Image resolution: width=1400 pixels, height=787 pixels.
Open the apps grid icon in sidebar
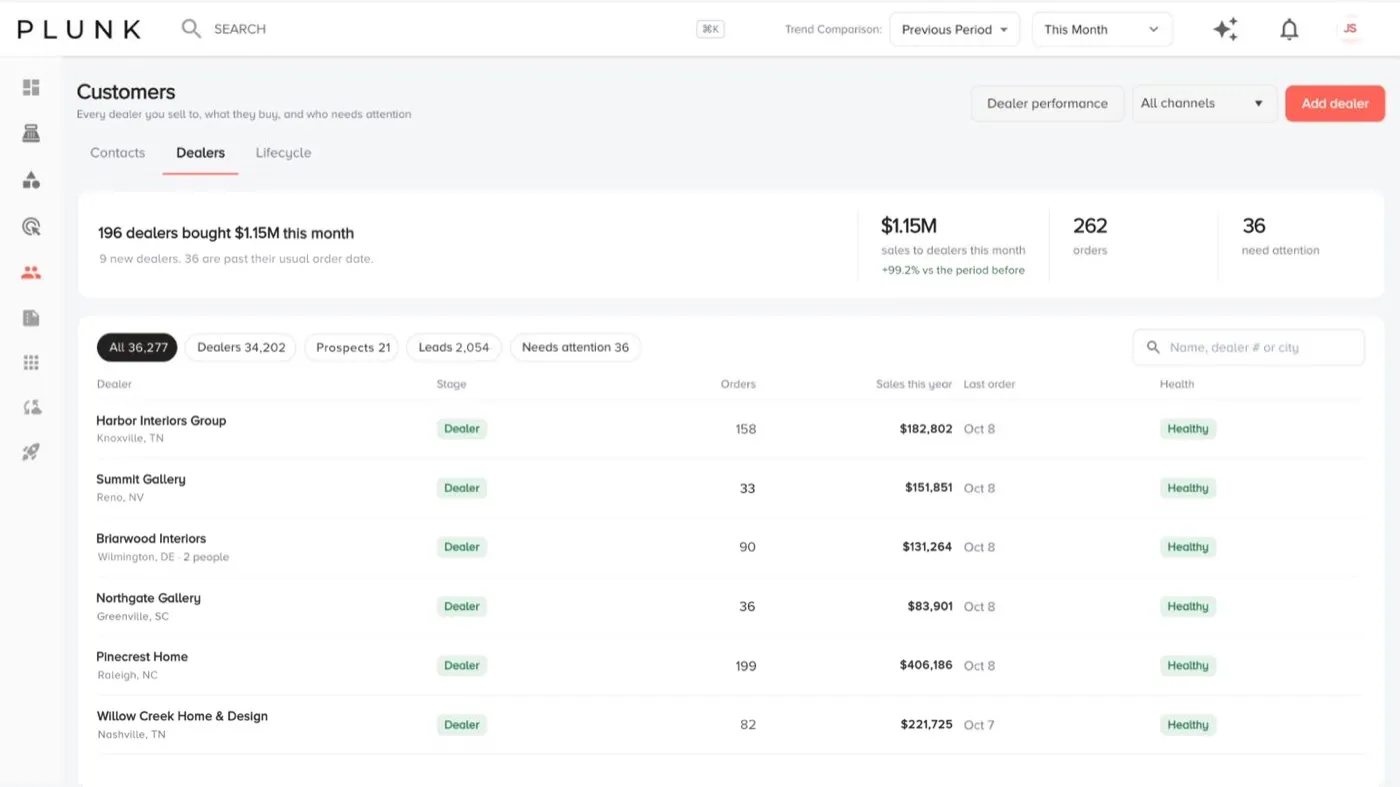31,362
